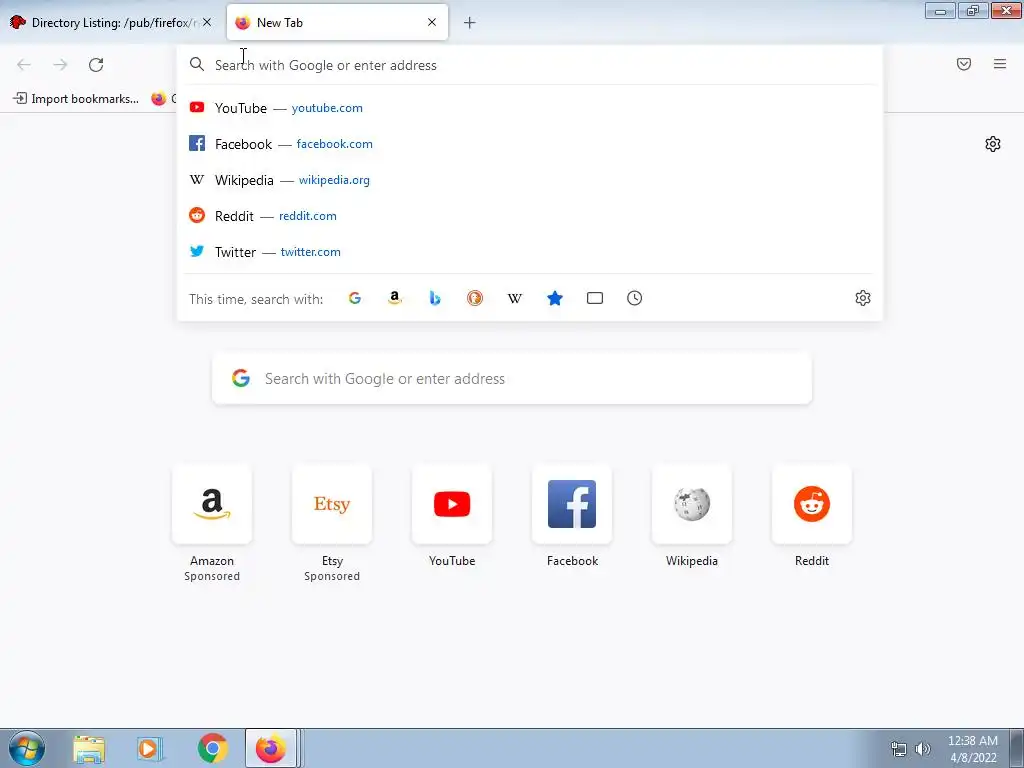Close the Directory Listing tab
Image resolution: width=1024 pixels, height=768 pixels.
[x=207, y=22]
